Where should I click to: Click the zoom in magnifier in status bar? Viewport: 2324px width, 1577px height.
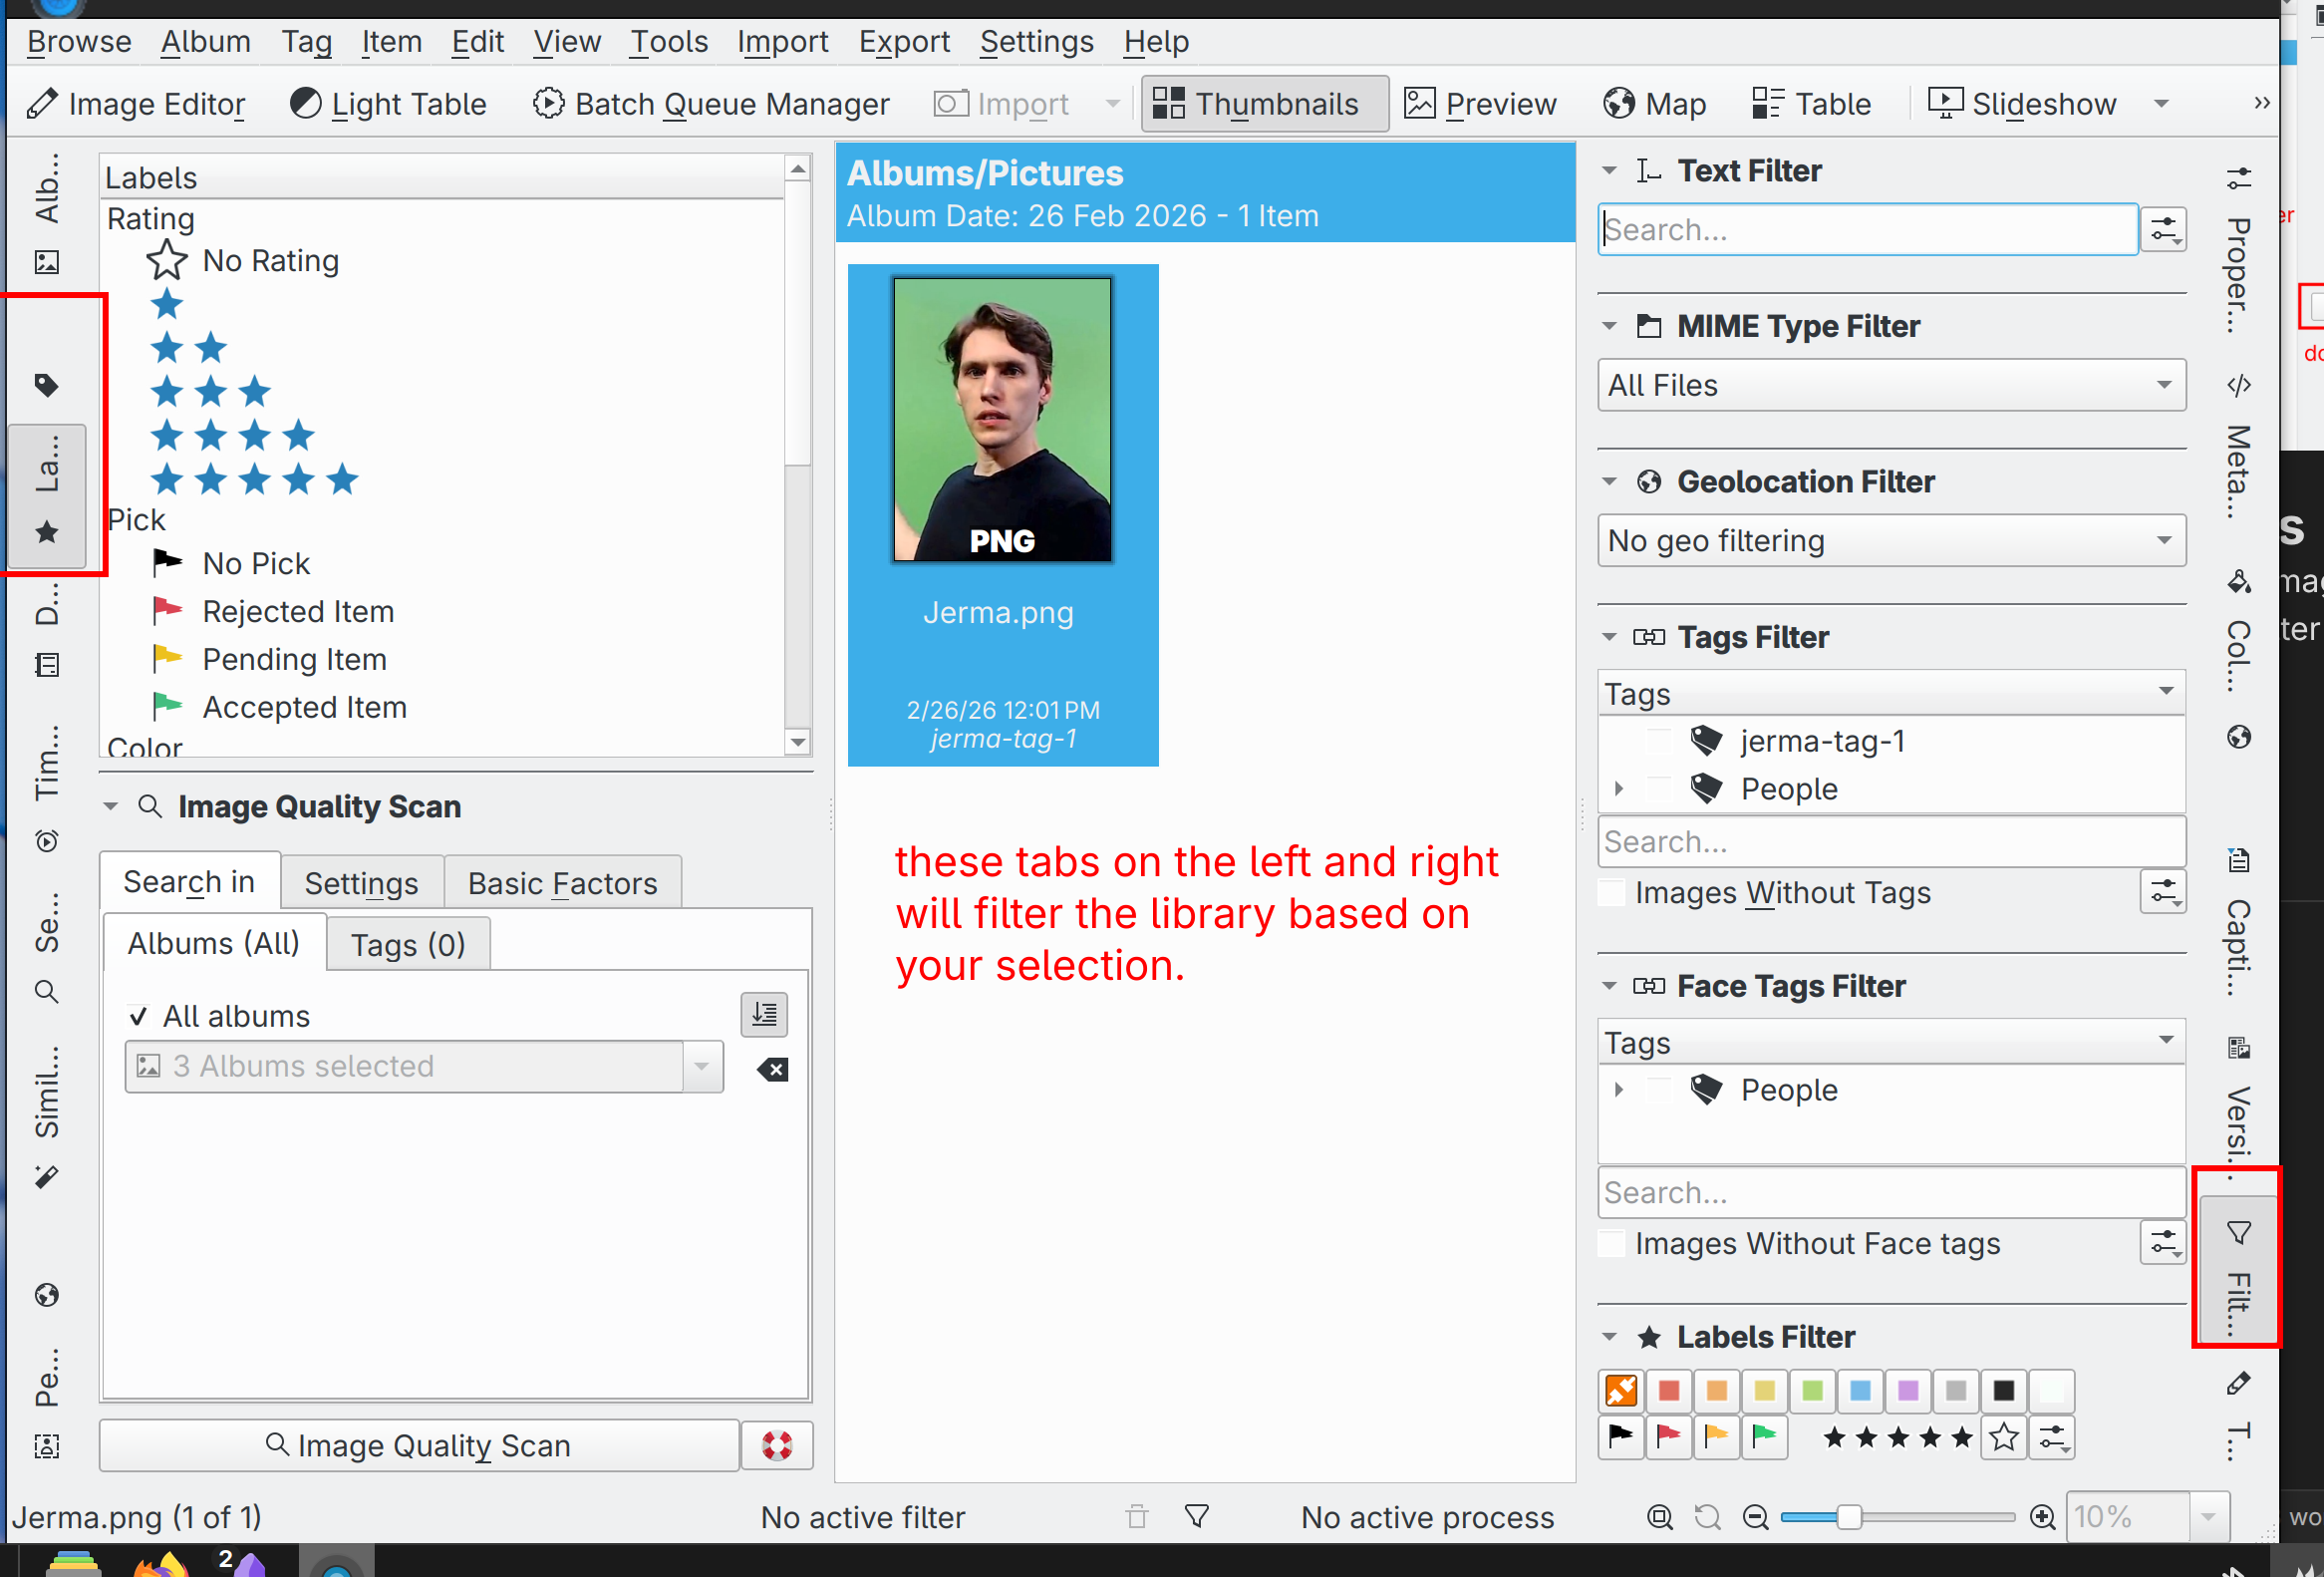pyautogui.click(x=2042, y=1517)
